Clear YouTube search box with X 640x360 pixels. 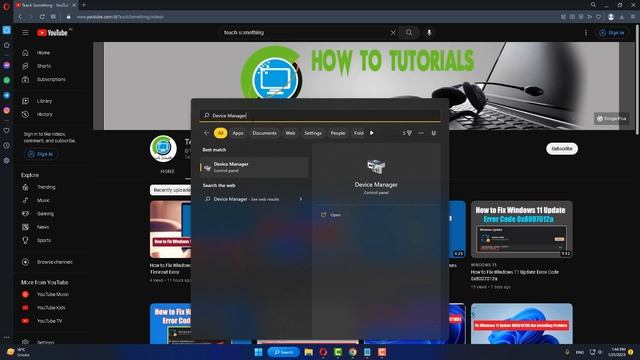pyautogui.click(x=393, y=33)
